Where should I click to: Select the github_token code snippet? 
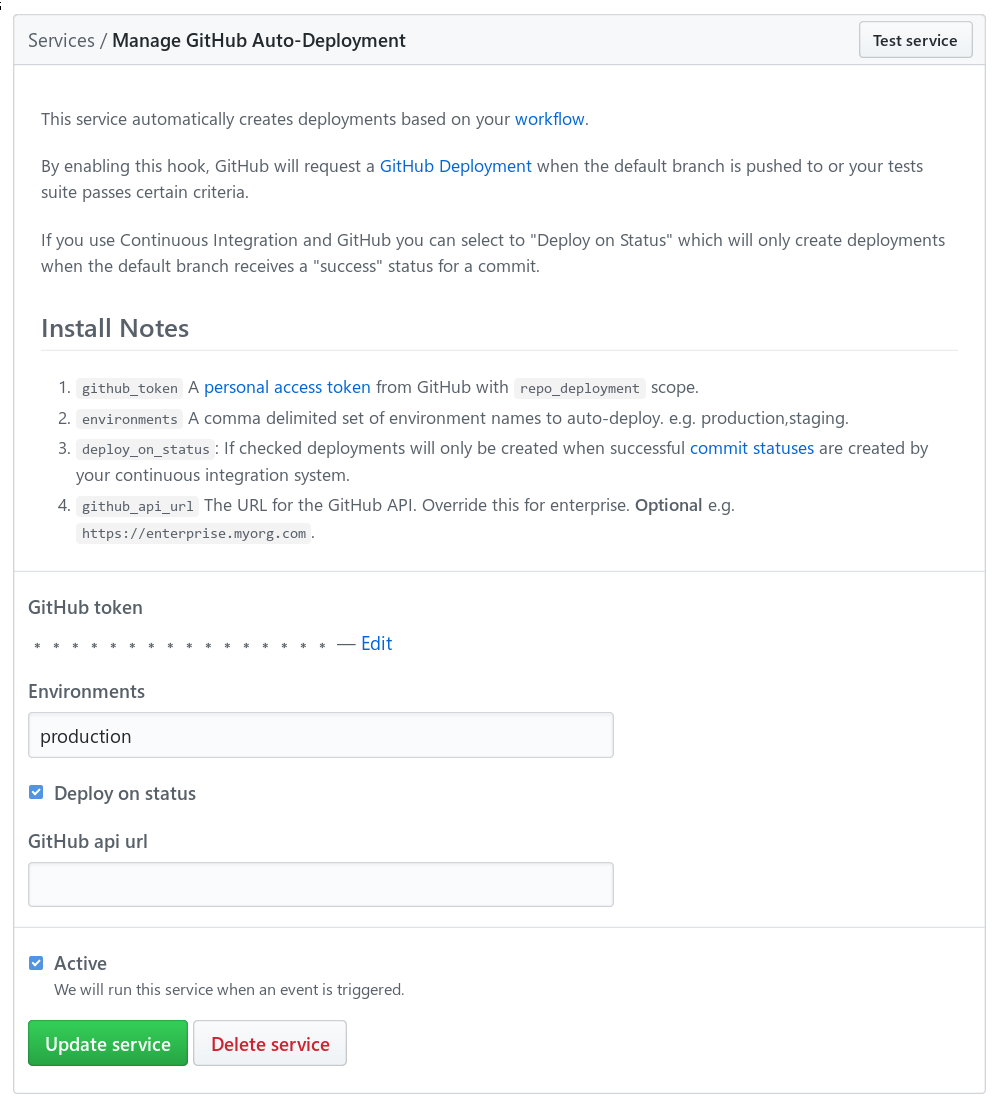pyautogui.click(x=129, y=388)
